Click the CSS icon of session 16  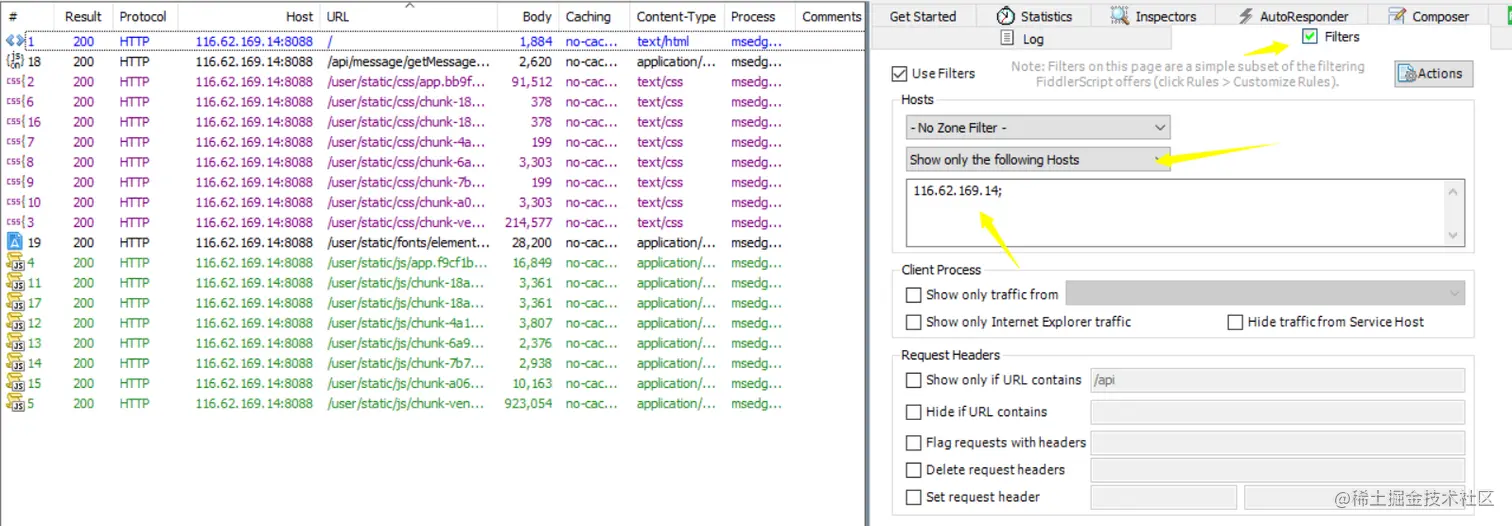point(14,122)
